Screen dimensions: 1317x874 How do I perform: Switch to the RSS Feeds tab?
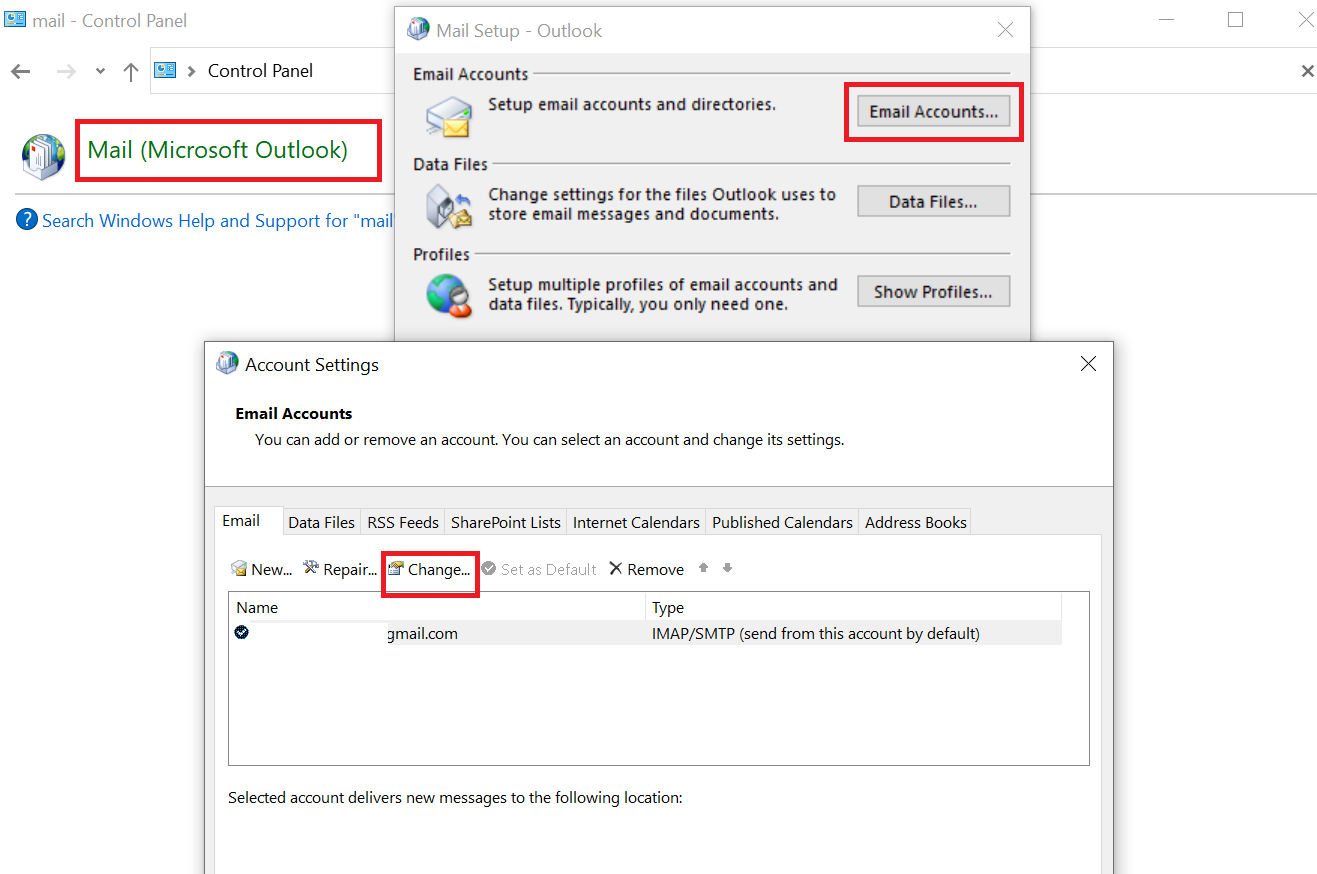point(403,522)
